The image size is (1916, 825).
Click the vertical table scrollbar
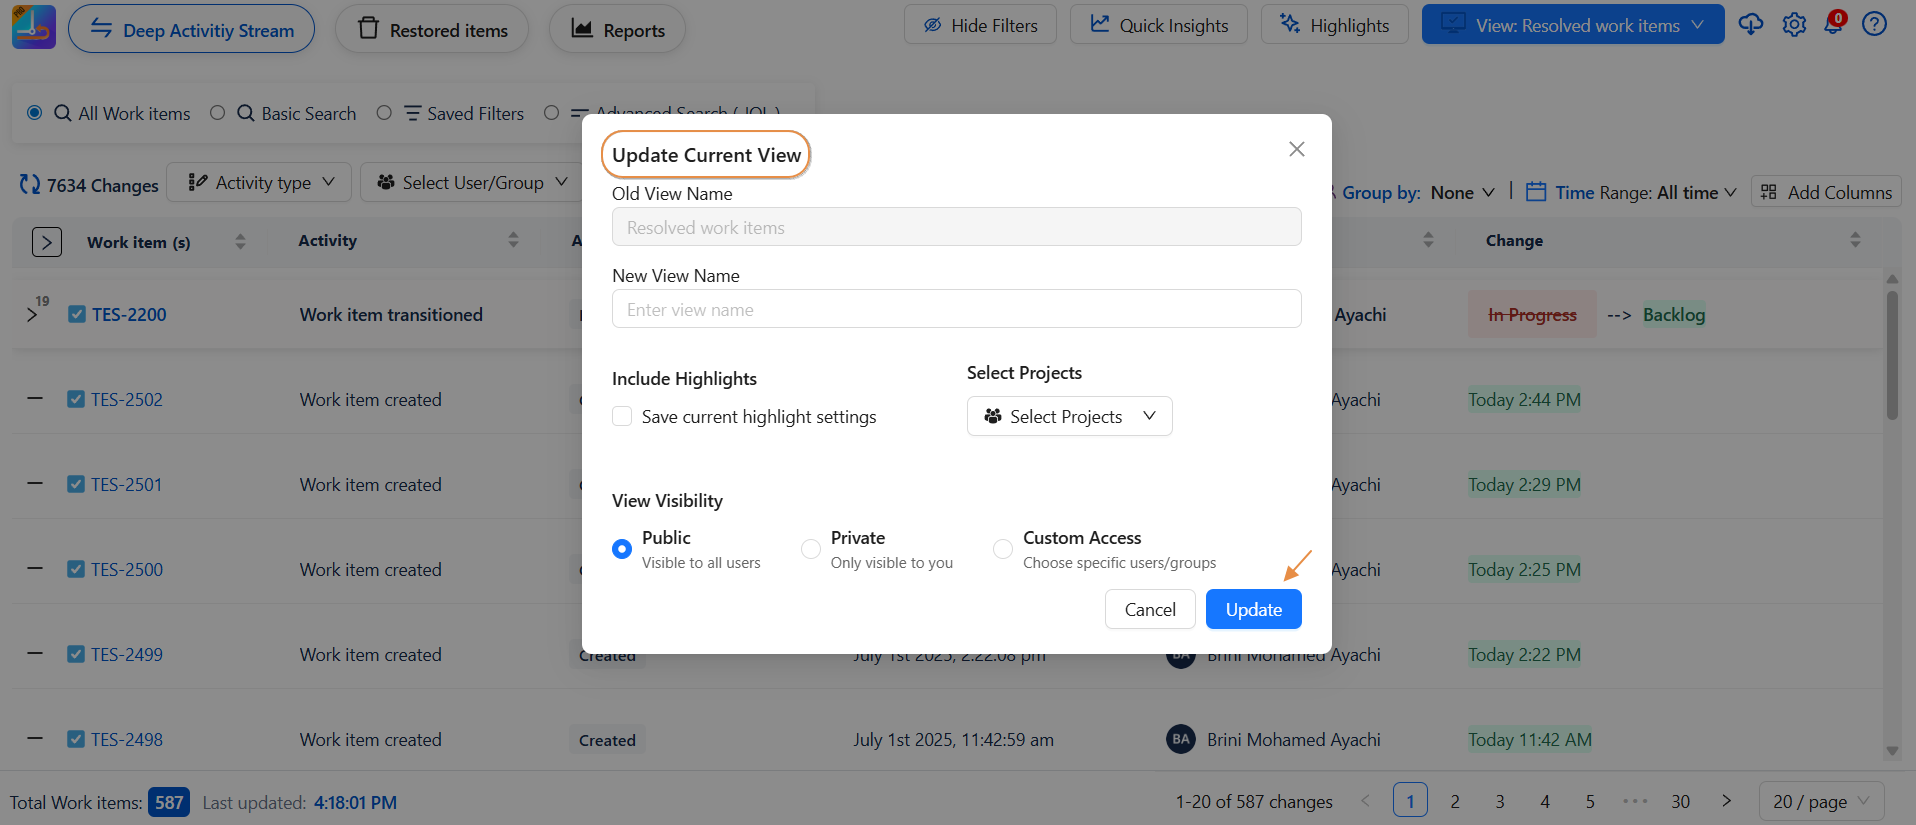coord(1891,355)
